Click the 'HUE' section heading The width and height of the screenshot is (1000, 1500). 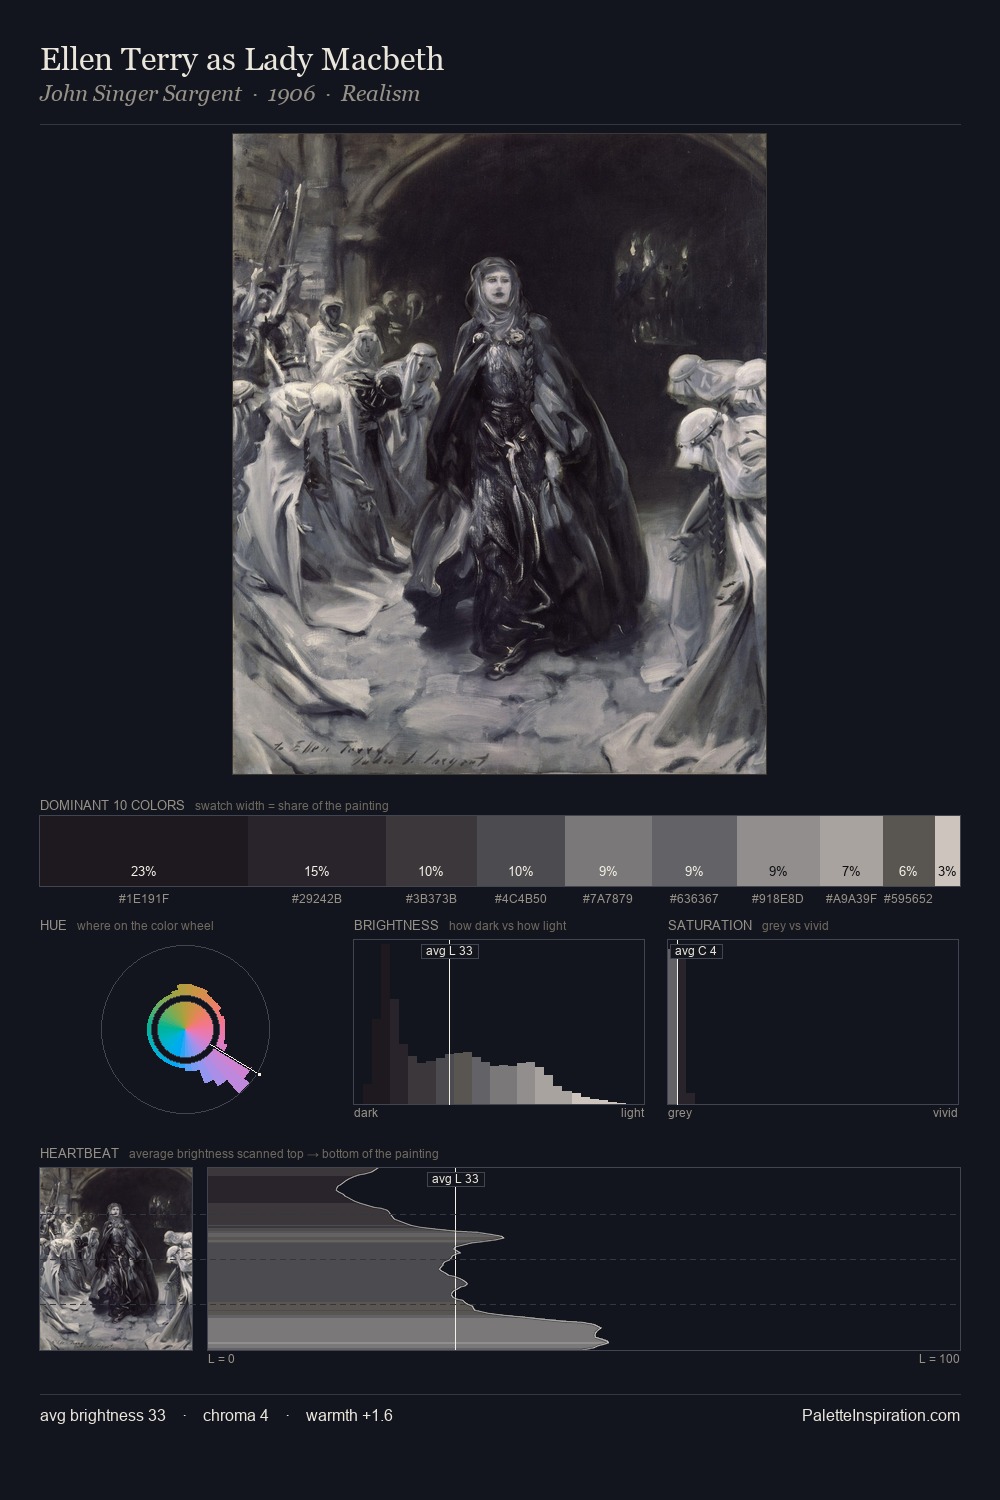point(53,925)
